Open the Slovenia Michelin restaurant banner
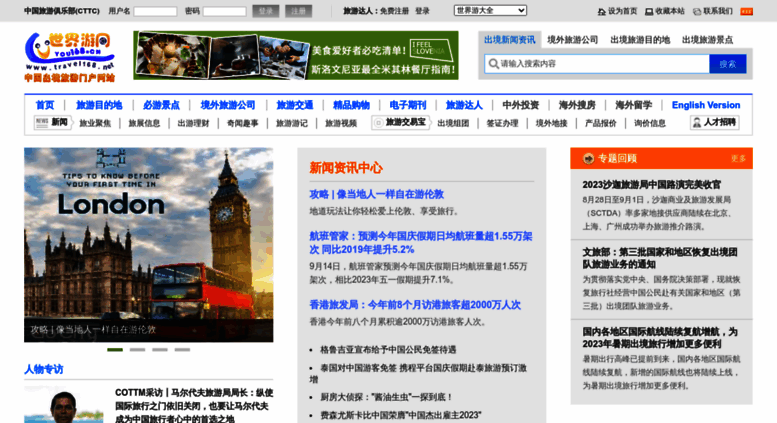This screenshot has height=423, width=777. tap(296, 55)
